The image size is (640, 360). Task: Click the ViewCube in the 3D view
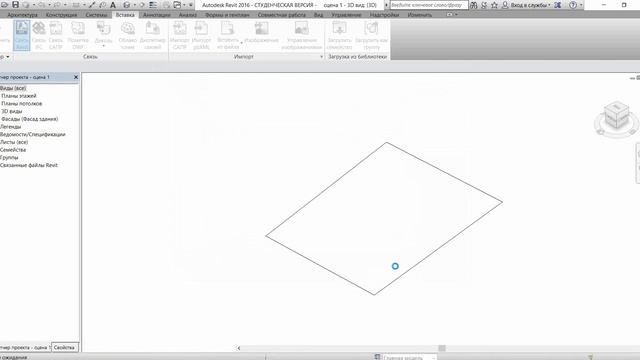pos(616,116)
